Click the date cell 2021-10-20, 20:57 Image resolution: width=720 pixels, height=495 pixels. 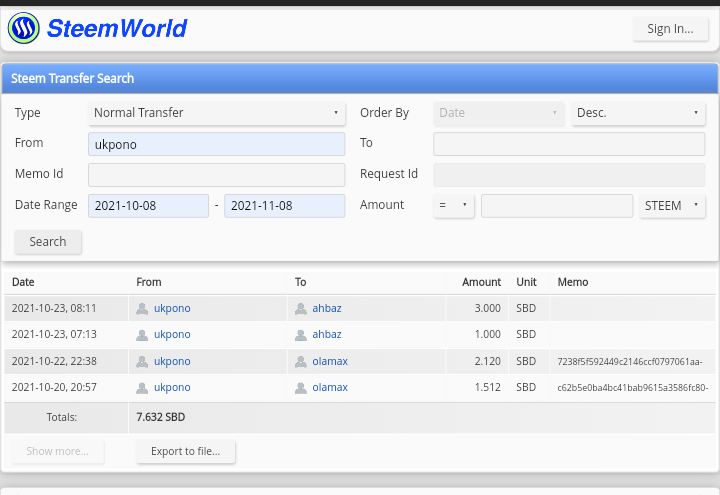point(54,388)
